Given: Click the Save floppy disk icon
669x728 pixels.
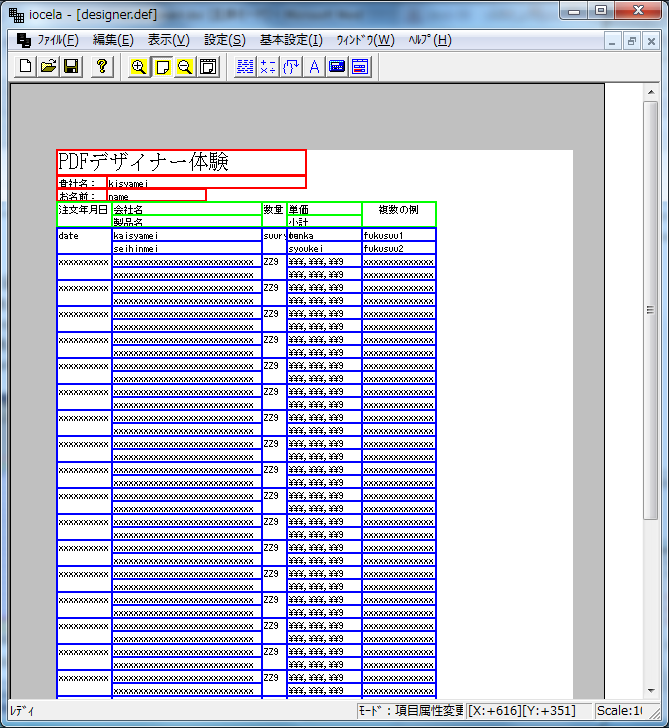Looking at the screenshot, I should pos(71,67).
